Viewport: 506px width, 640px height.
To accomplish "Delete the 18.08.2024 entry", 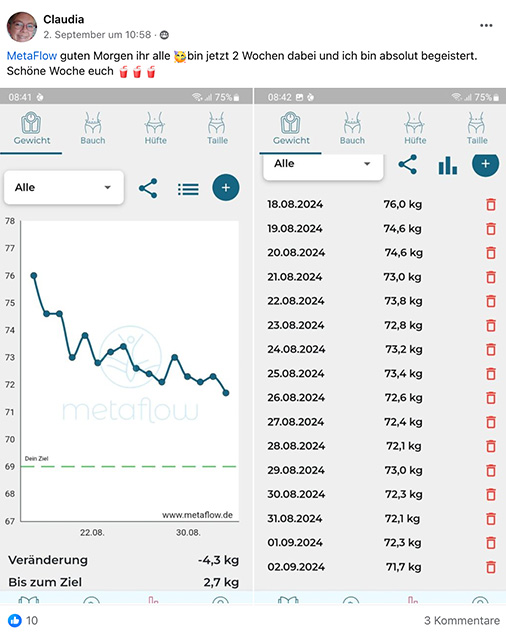I will (491, 204).
